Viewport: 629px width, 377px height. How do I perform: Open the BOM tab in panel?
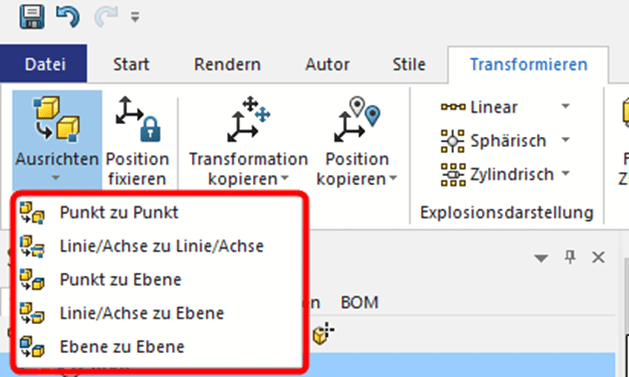pyautogui.click(x=359, y=302)
